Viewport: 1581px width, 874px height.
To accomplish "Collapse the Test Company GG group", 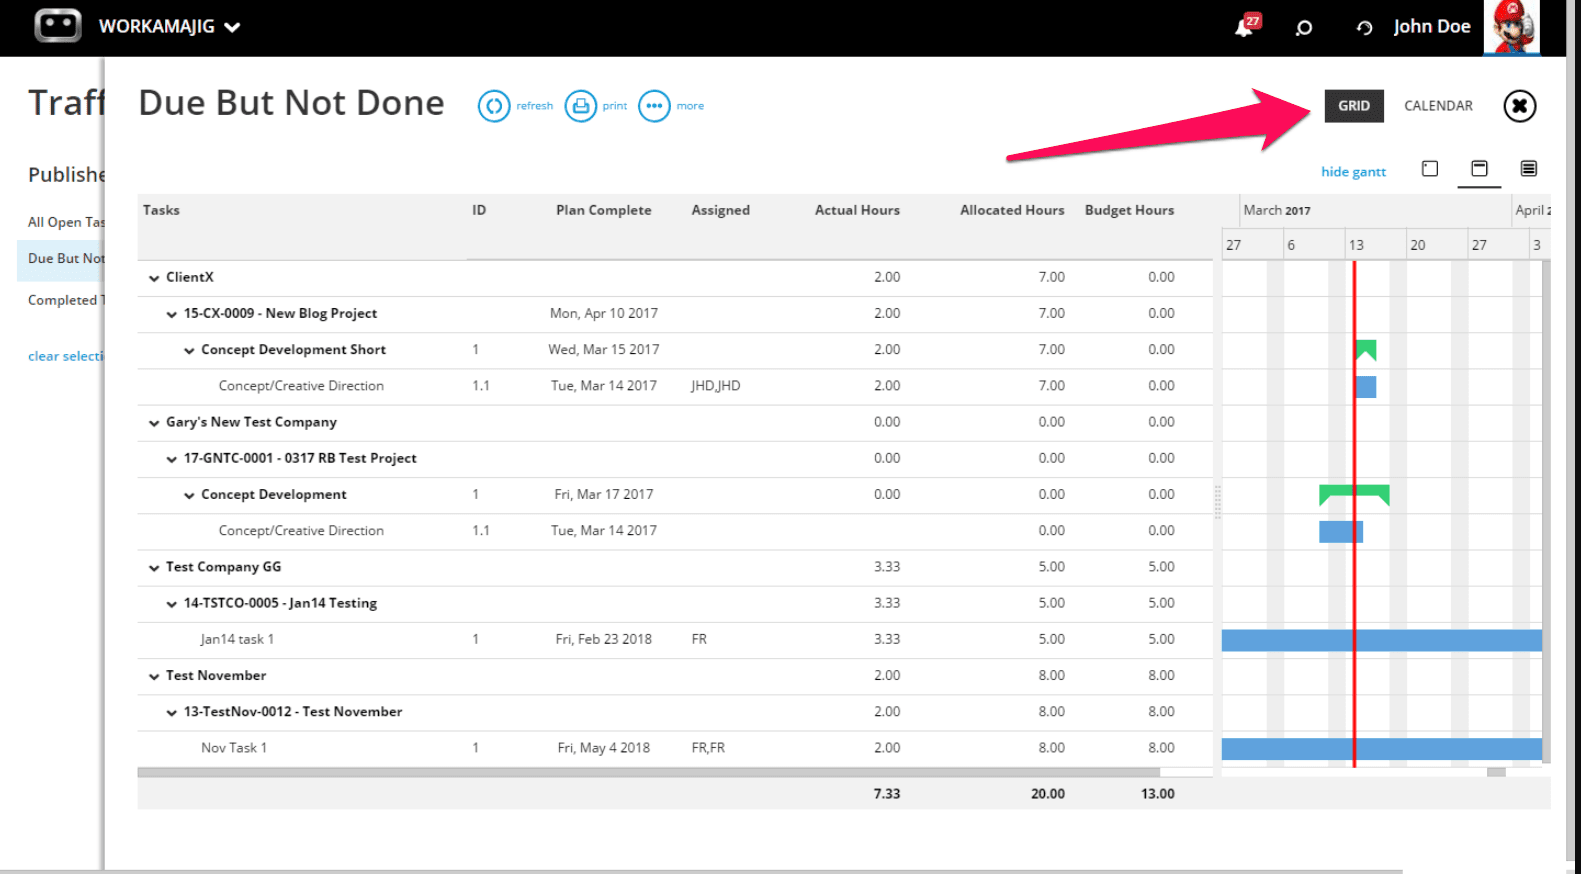I will pos(154,568).
